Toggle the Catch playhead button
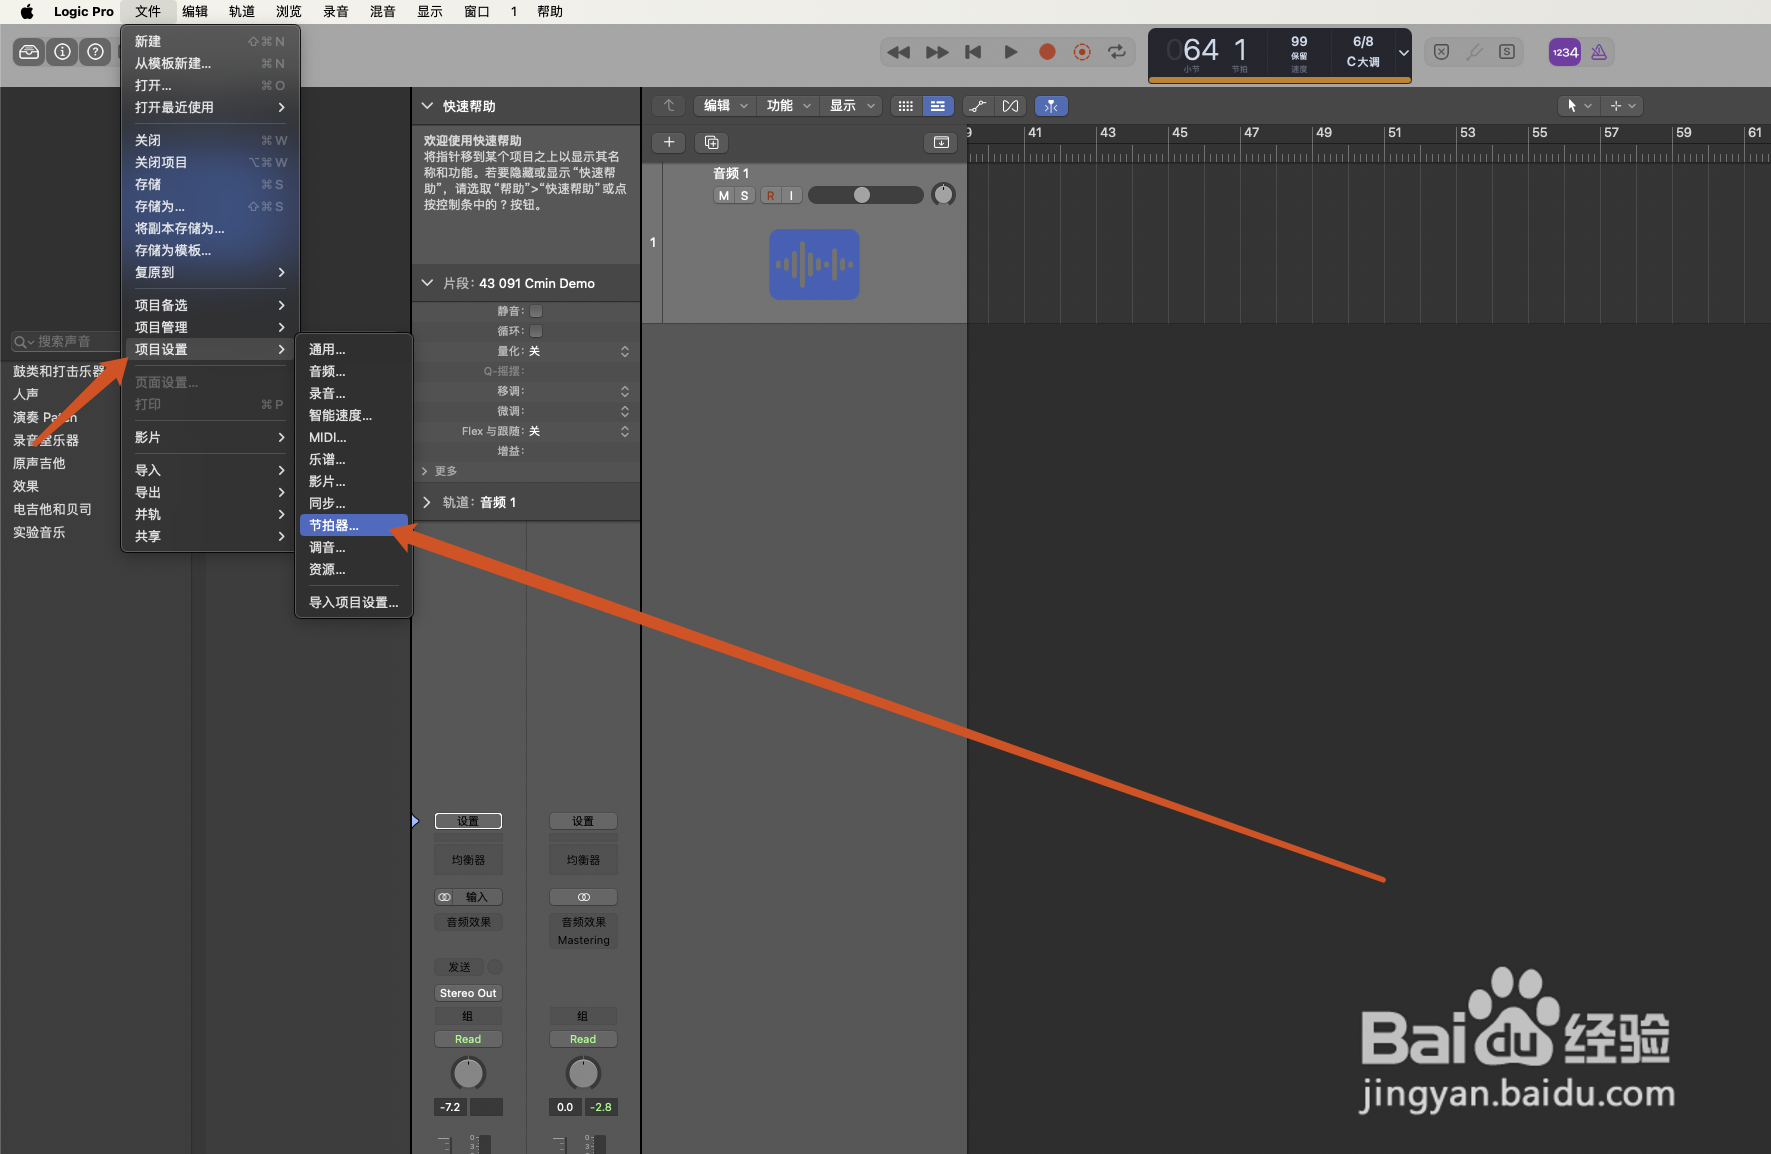1771x1154 pixels. 1051,106
